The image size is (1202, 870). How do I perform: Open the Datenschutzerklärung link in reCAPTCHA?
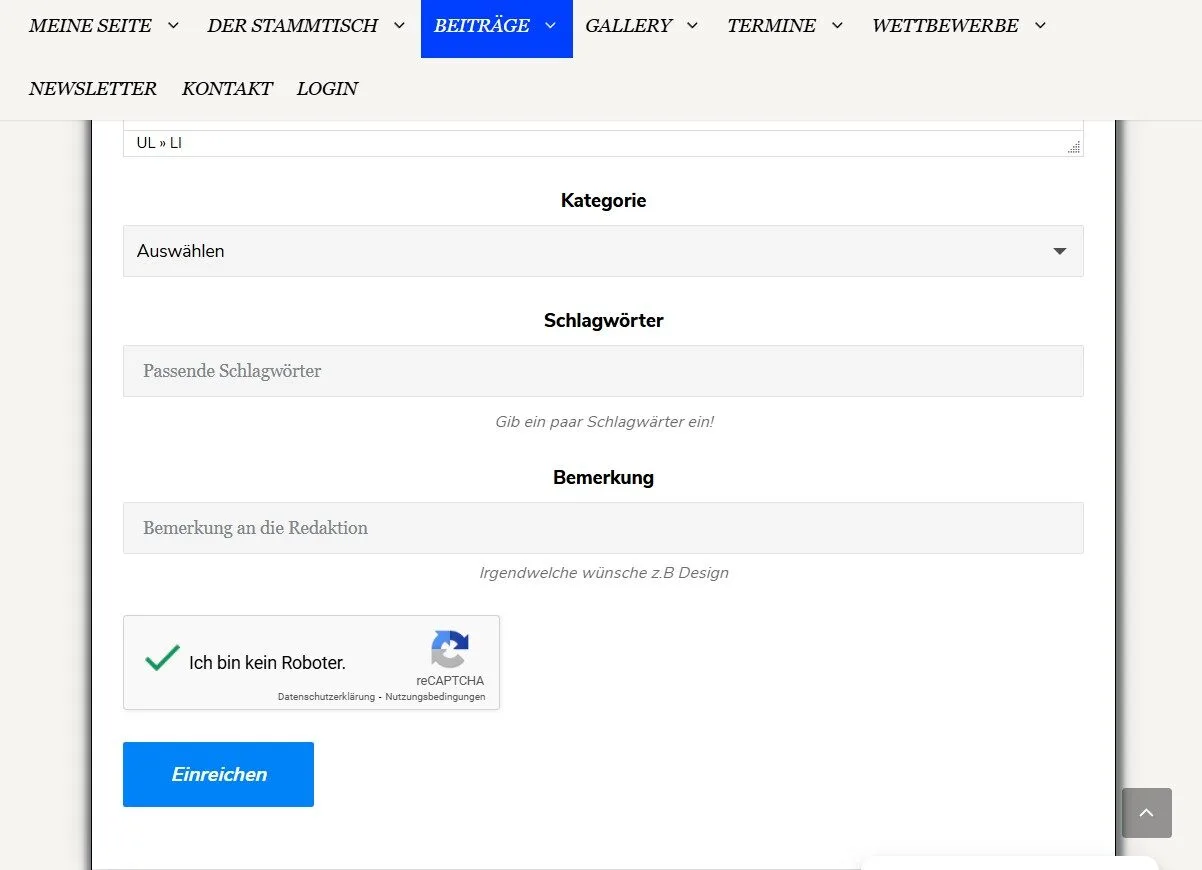pyautogui.click(x=326, y=697)
